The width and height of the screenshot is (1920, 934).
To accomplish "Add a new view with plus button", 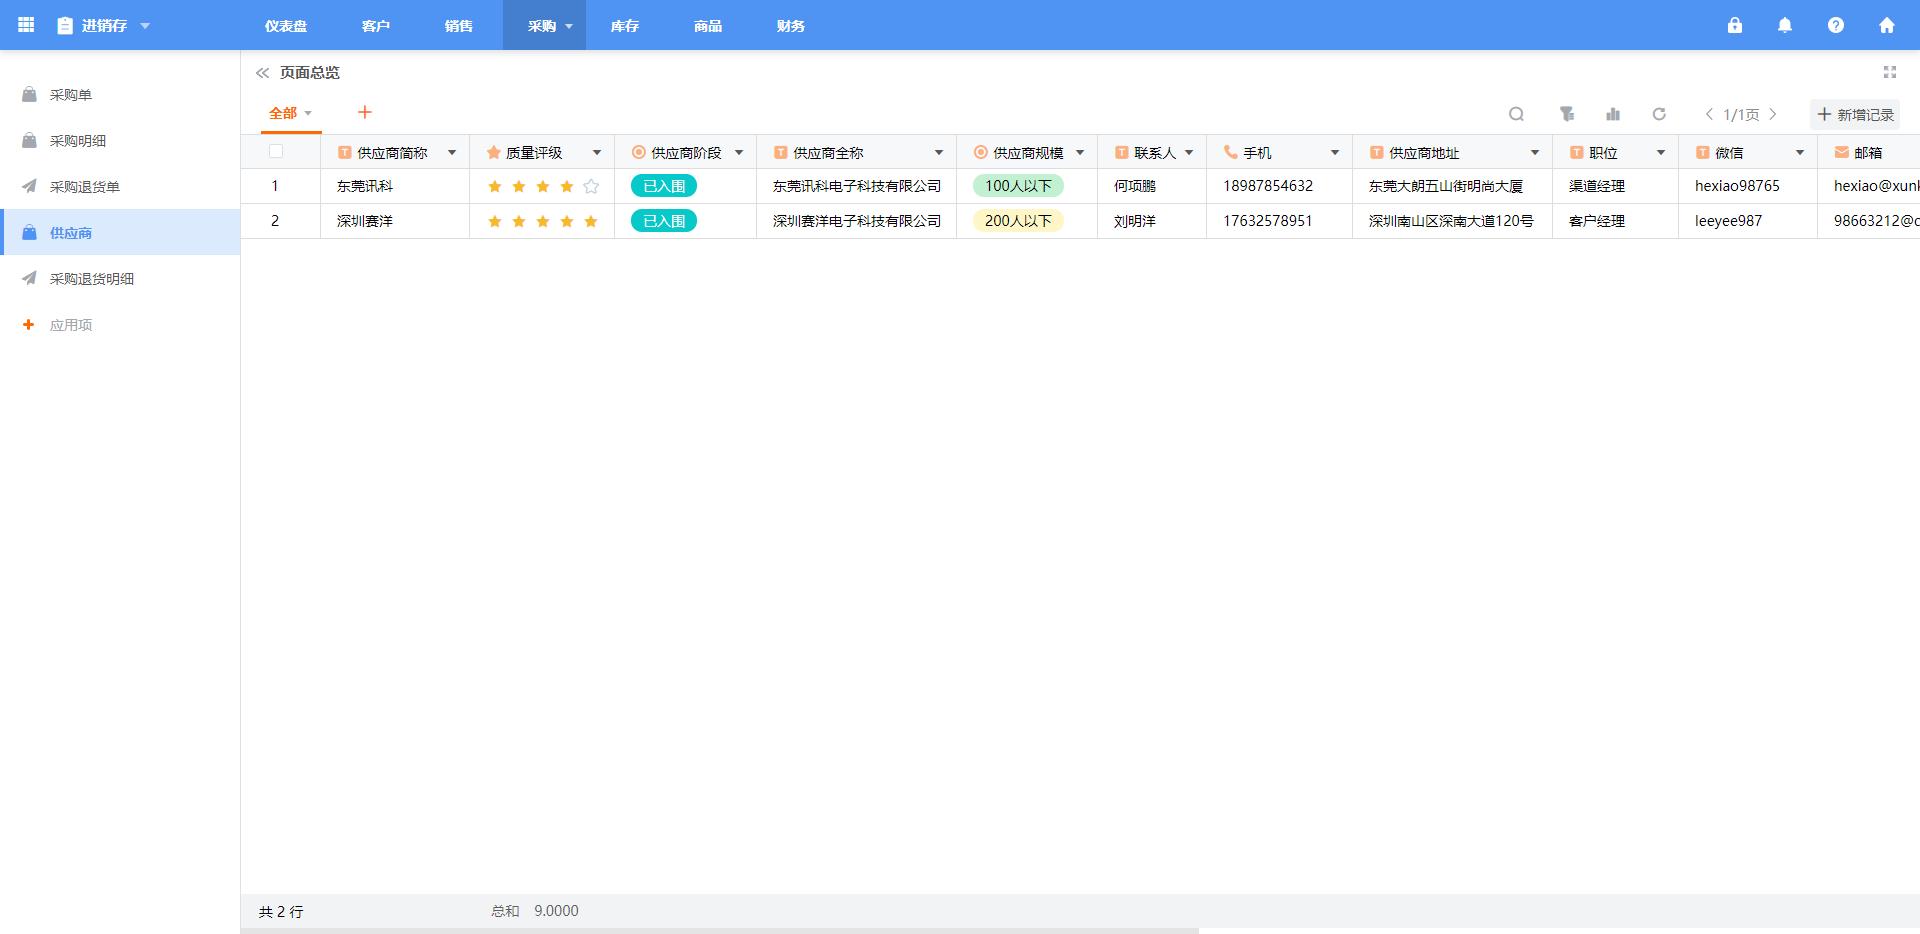I will pyautogui.click(x=365, y=113).
